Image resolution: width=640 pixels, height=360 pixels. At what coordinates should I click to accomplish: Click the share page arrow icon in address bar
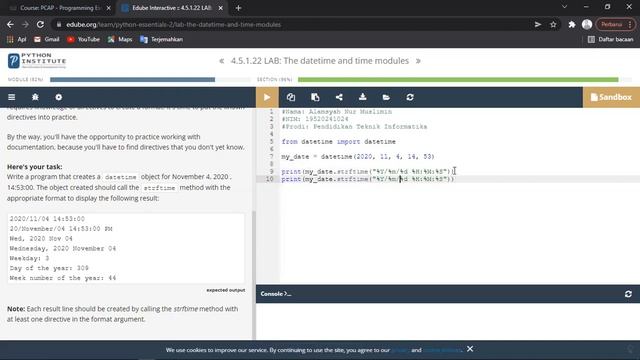(x=538, y=24)
